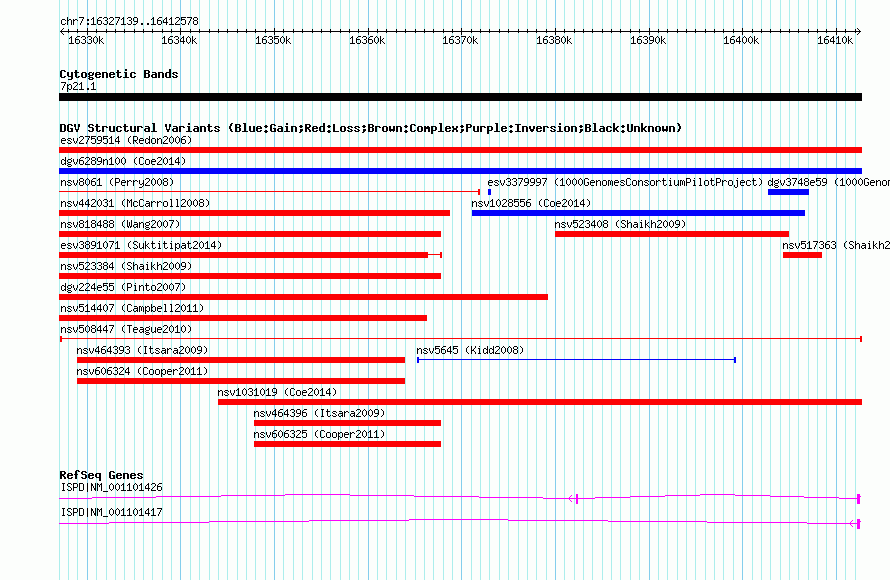Select the red nsv464396 loss bar
This screenshot has height=580, width=890.
[x=347, y=423]
